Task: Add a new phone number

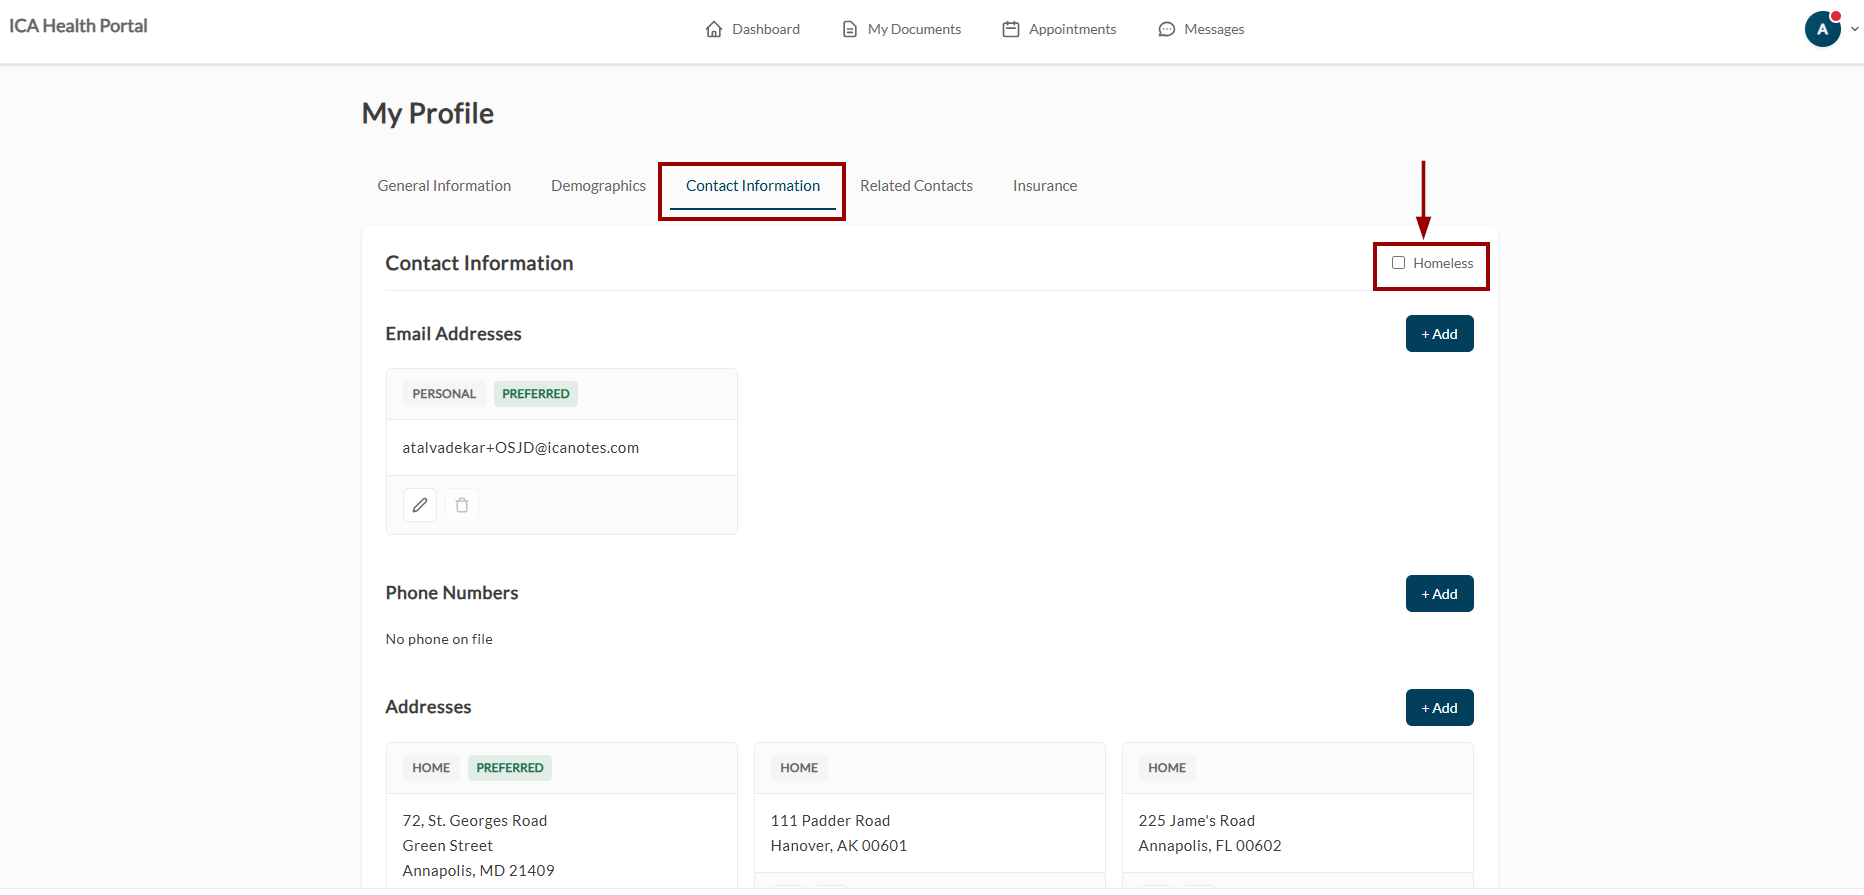Action: [1439, 594]
